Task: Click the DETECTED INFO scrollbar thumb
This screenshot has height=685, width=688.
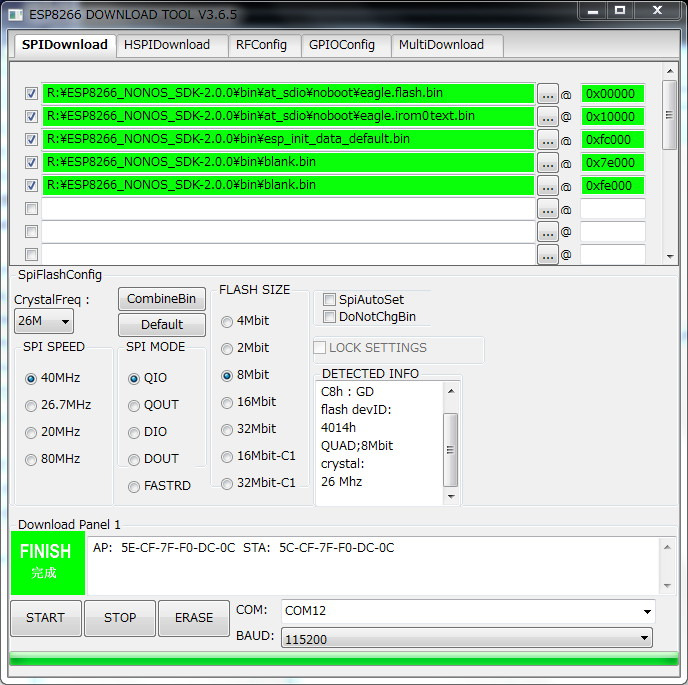Action: [x=450, y=450]
